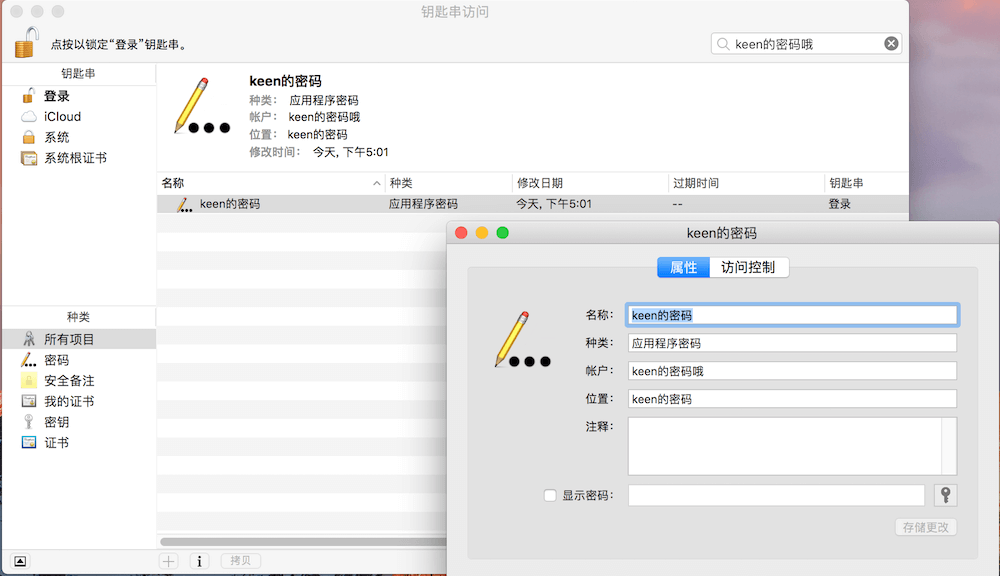The height and width of the screenshot is (576, 1000).
Task: Open the key icon Password Assistant button
Action: click(x=944, y=495)
